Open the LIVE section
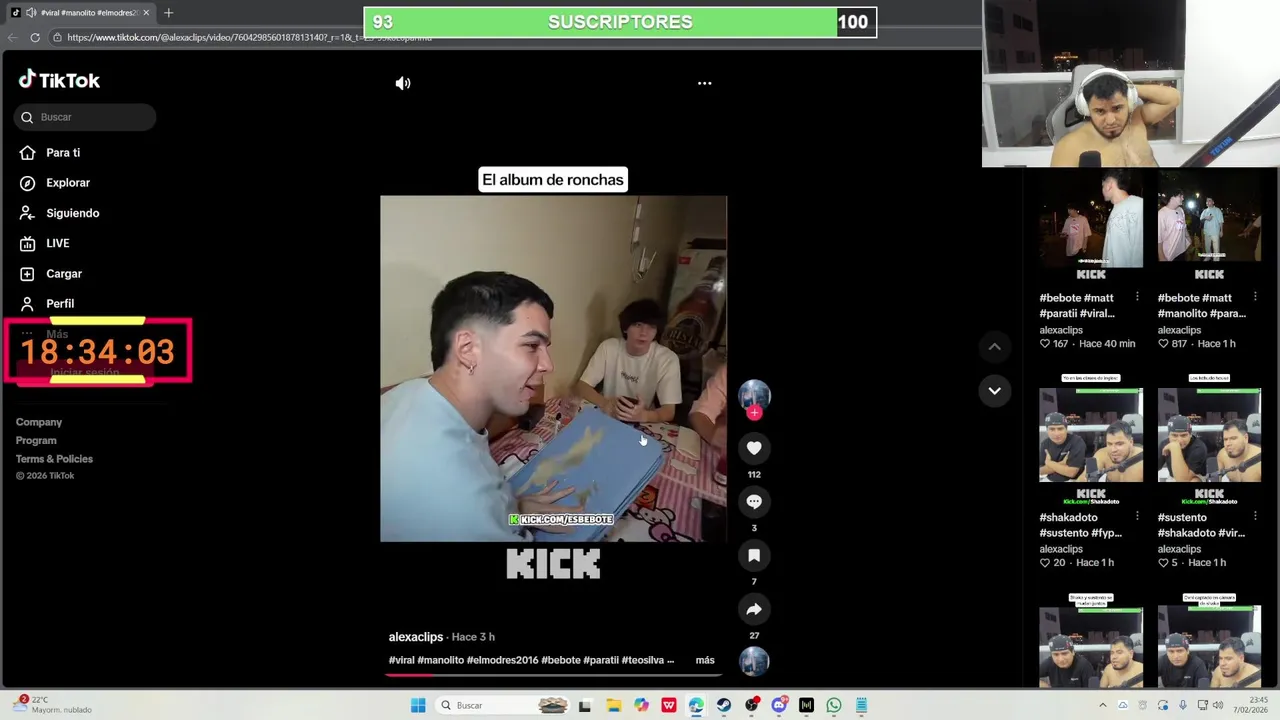 (x=45, y=243)
